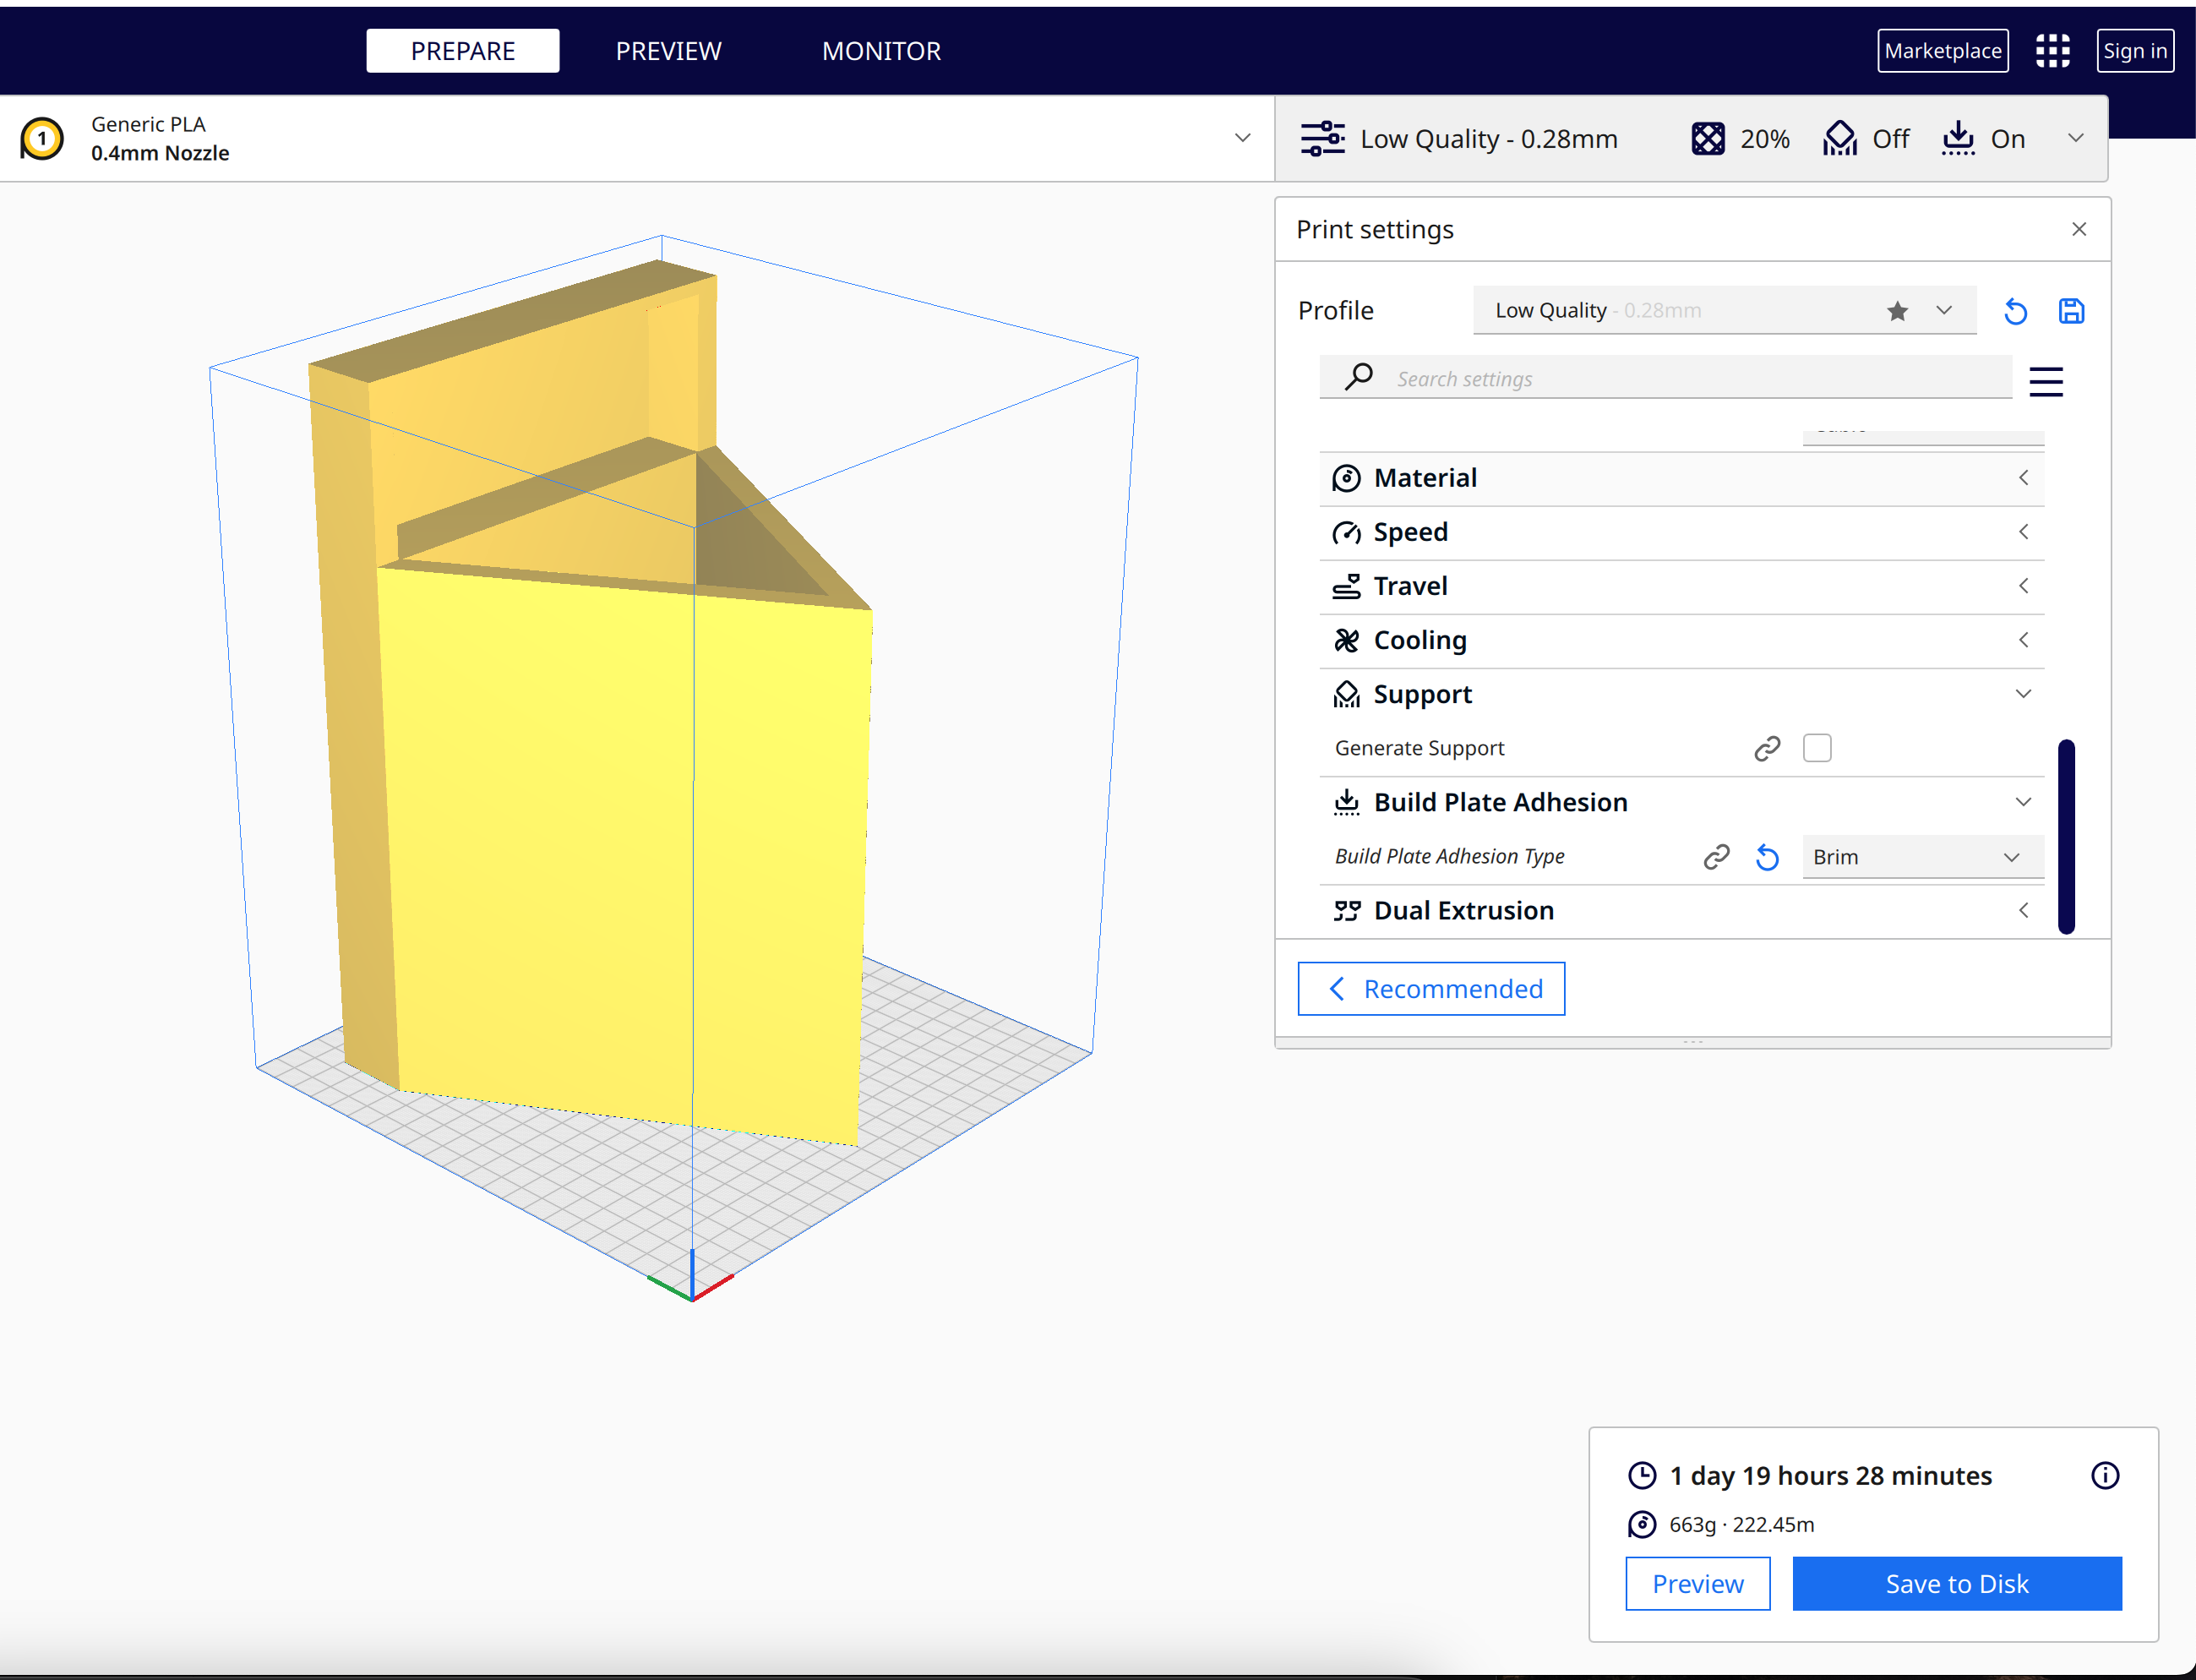Click the print time info icon
This screenshot has height=1680, width=2196.
(x=2105, y=1475)
